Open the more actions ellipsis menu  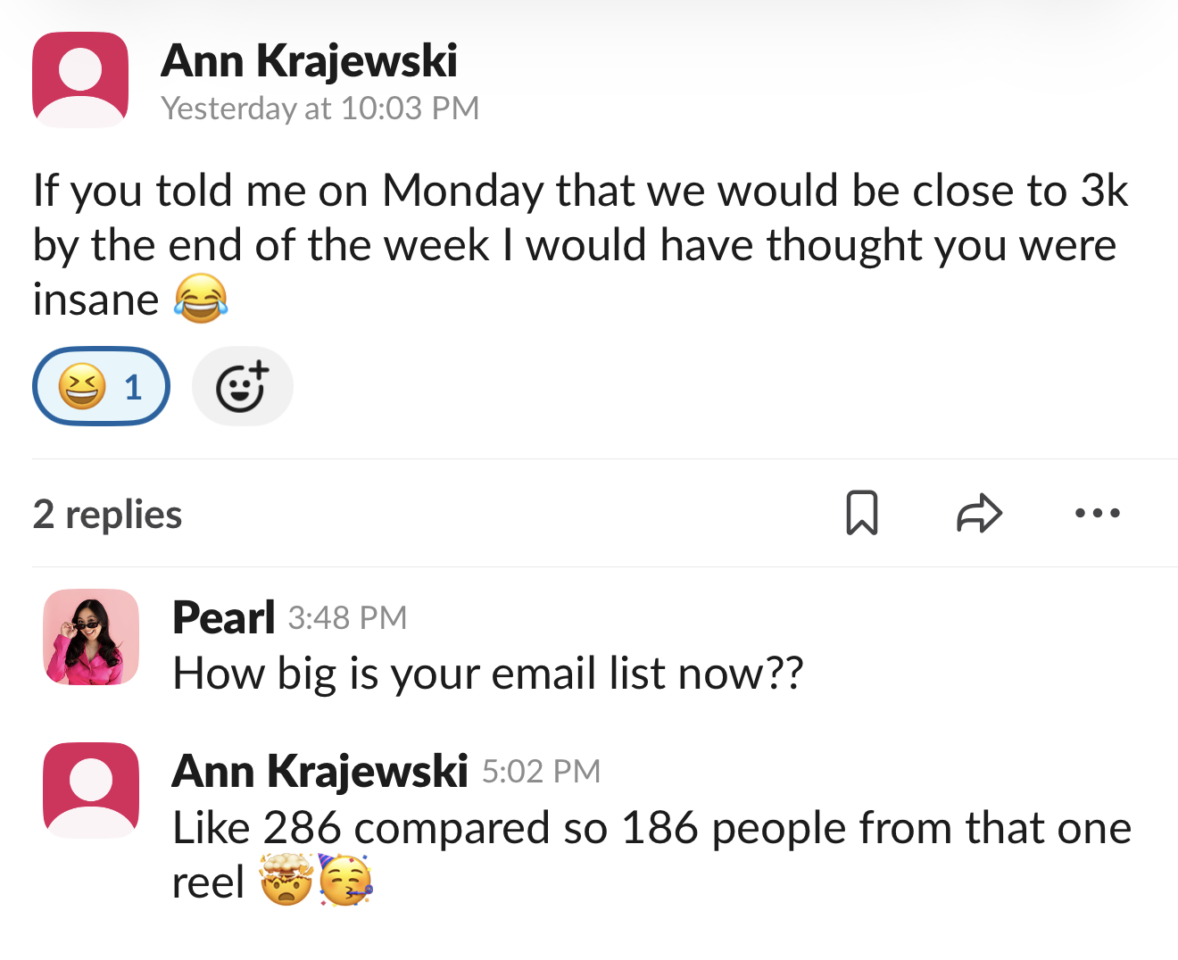click(x=1097, y=514)
